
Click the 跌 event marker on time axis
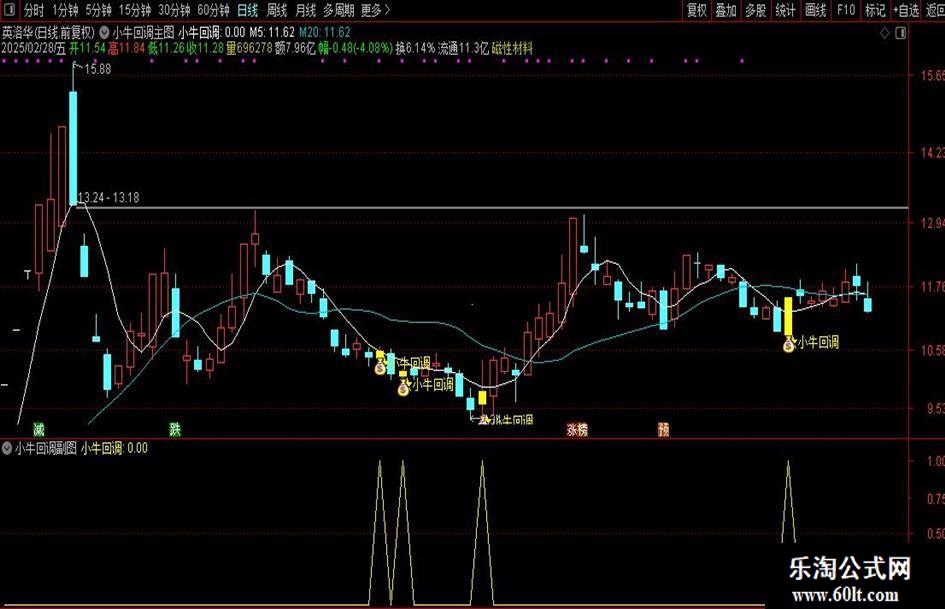(175, 429)
